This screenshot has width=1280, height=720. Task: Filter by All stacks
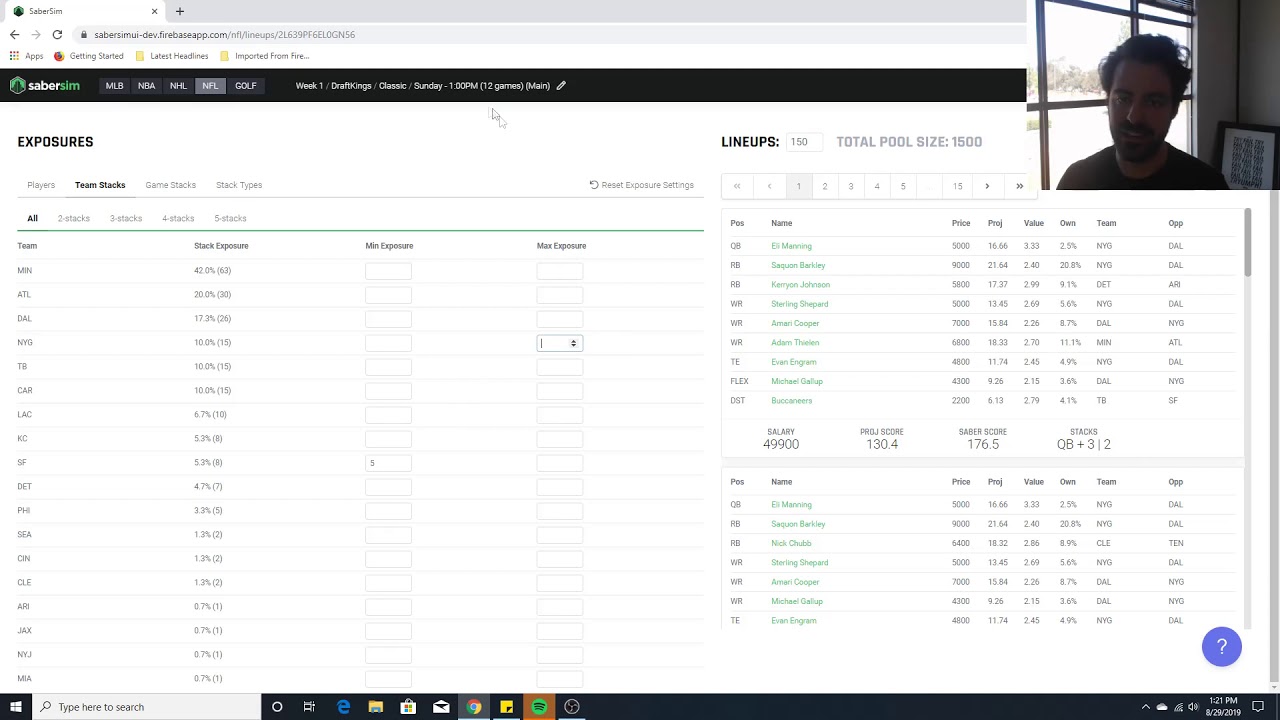[x=32, y=218]
